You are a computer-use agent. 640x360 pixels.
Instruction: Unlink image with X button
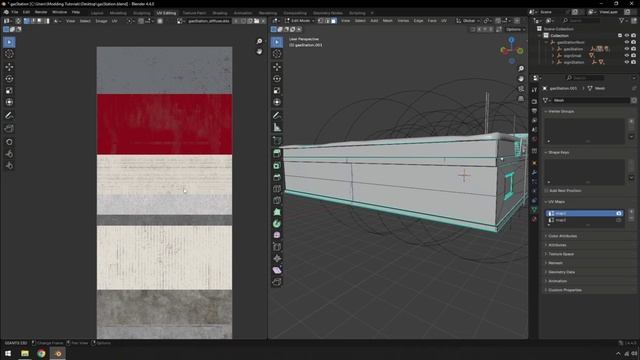click(263, 21)
